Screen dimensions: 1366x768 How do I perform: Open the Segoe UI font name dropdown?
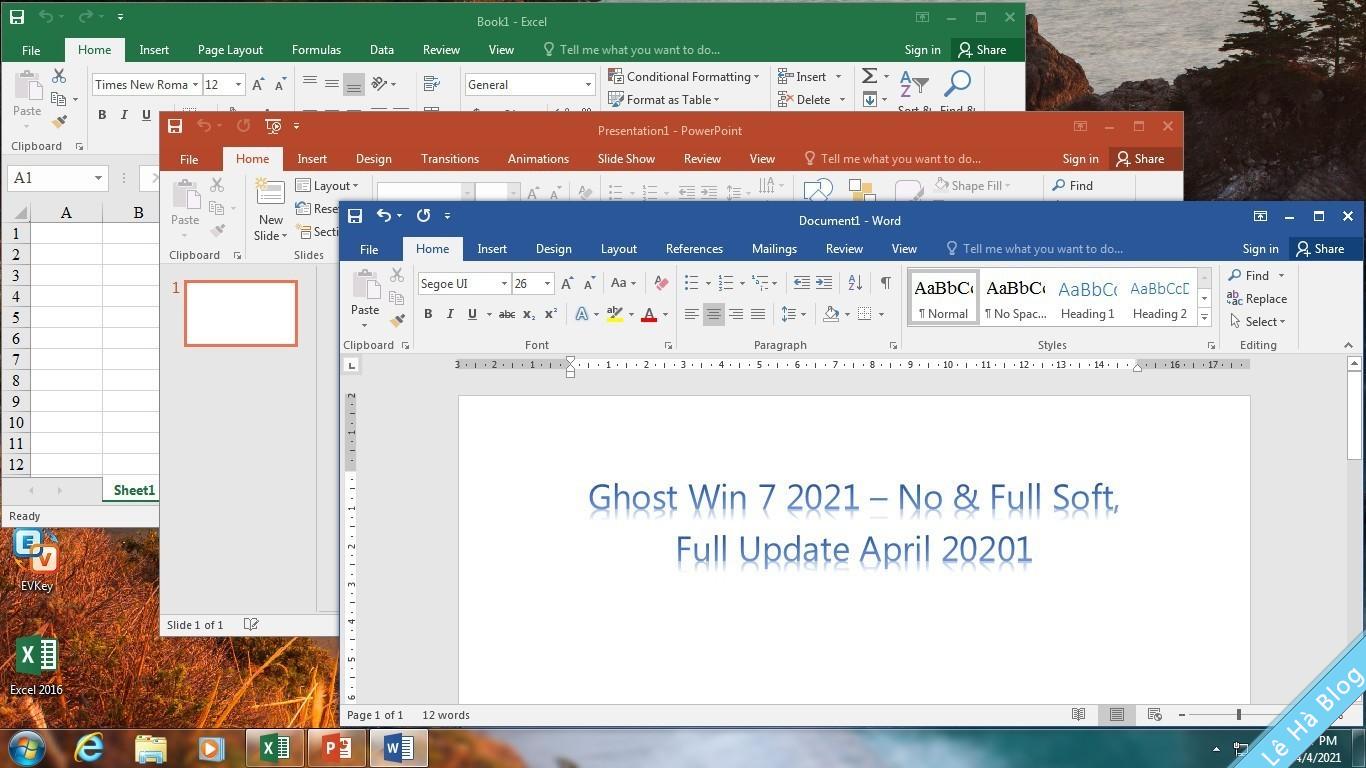coord(504,284)
